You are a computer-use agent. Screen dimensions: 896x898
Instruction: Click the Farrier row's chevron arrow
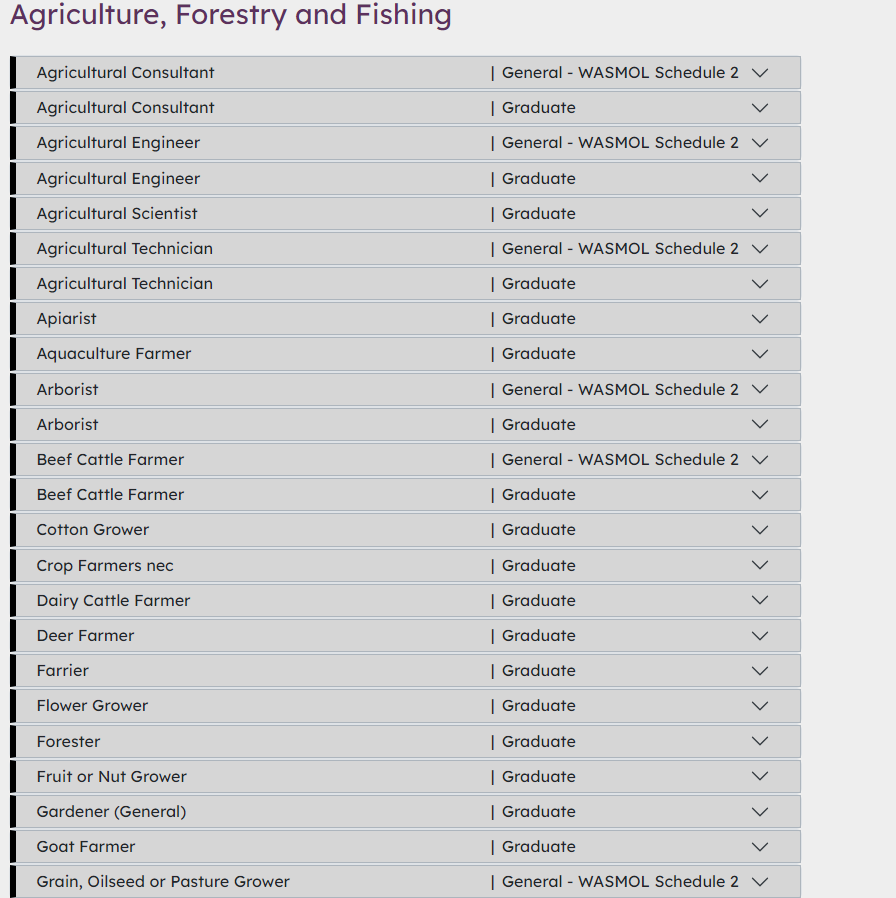tap(760, 671)
